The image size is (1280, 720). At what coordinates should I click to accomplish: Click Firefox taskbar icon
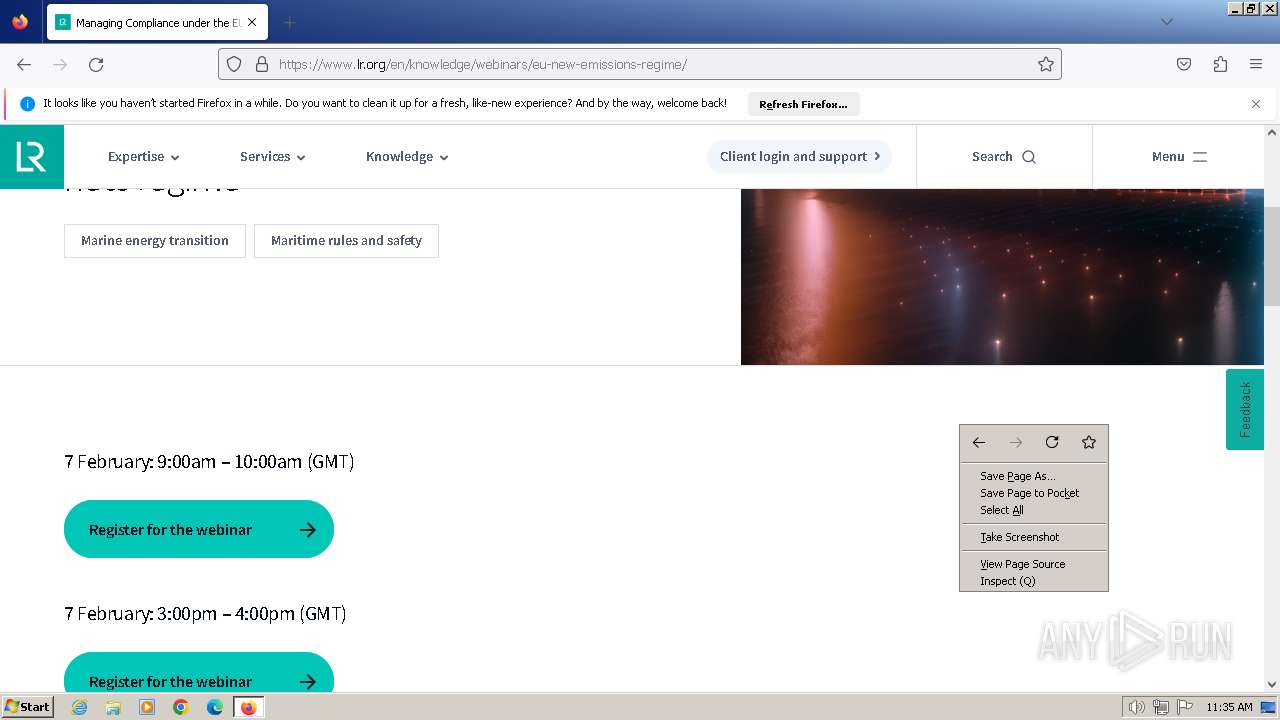pyautogui.click(x=248, y=707)
